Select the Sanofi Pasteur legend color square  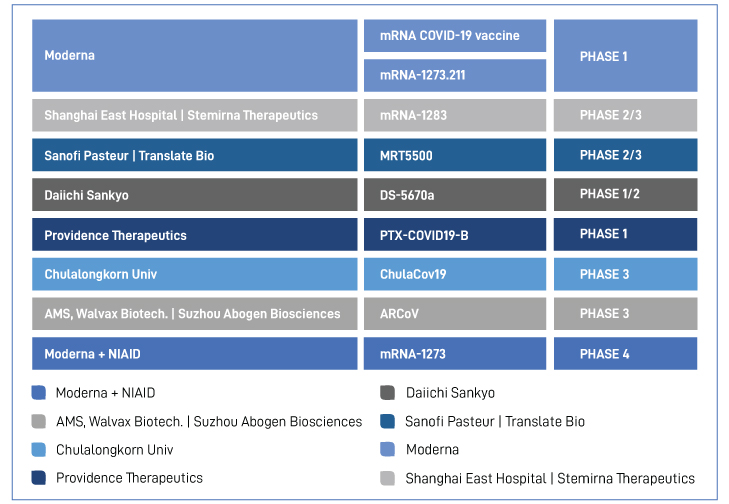pyautogui.click(x=387, y=421)
